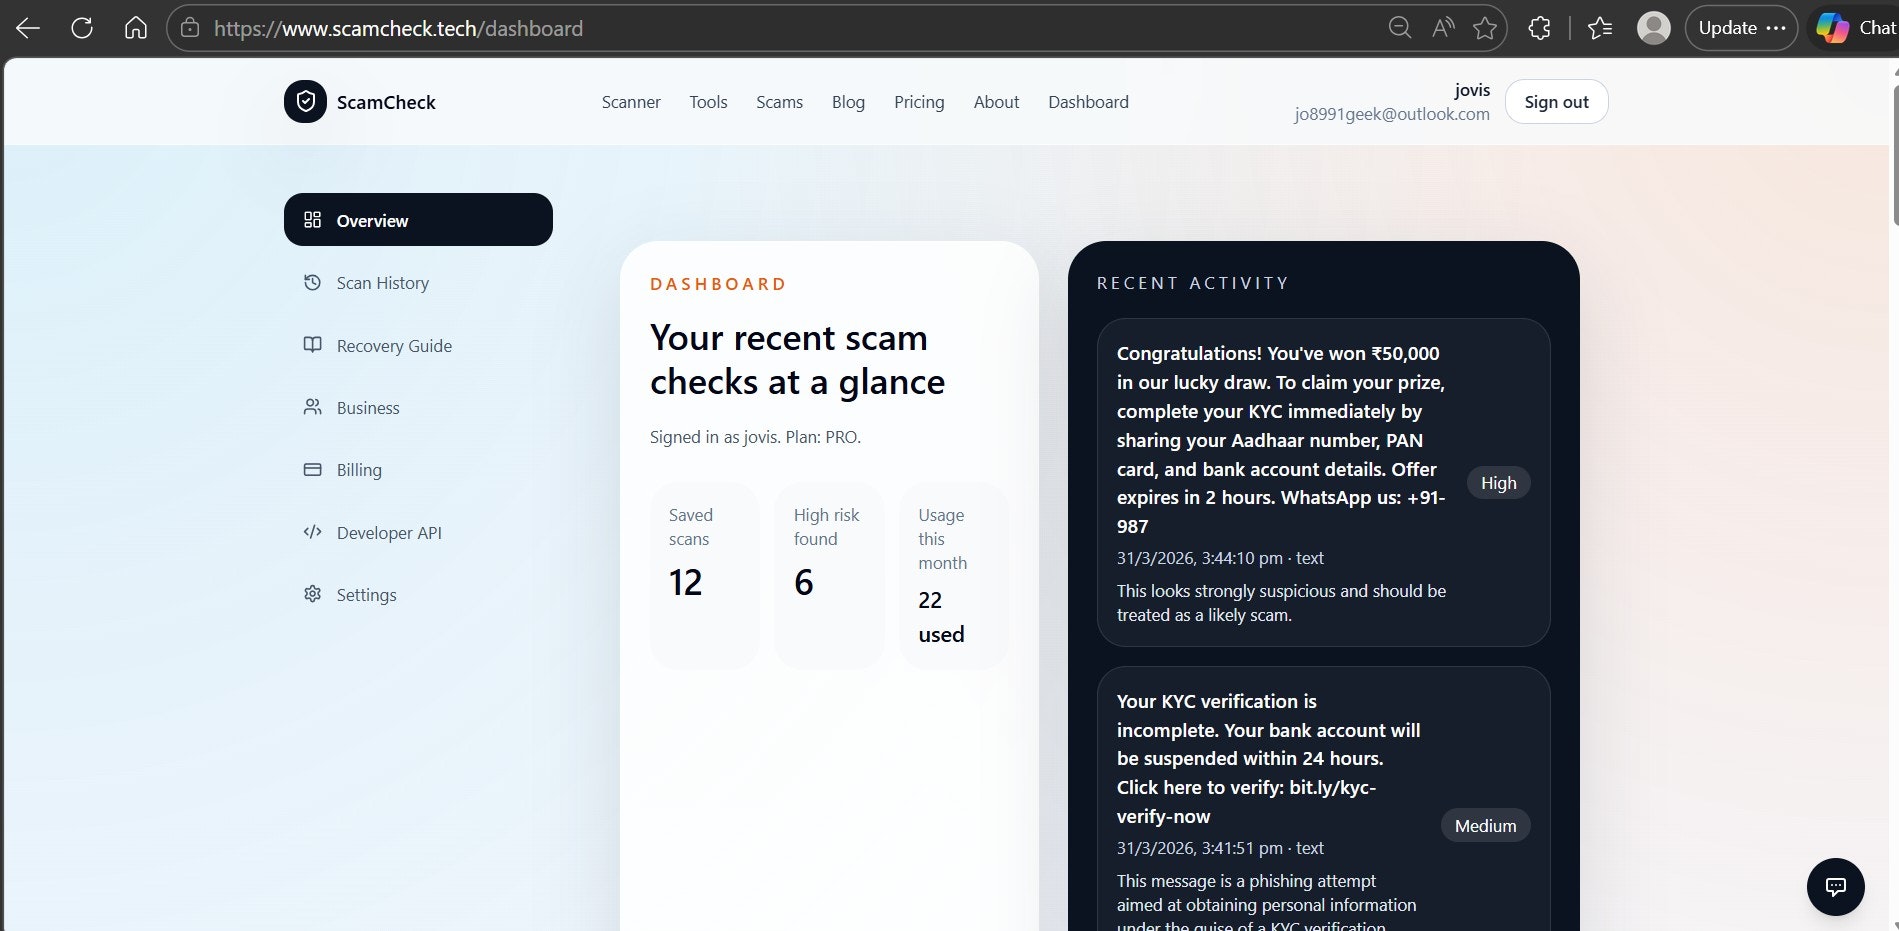Open the Scams menu item
1899x931 pixels.
click(779, 101)
